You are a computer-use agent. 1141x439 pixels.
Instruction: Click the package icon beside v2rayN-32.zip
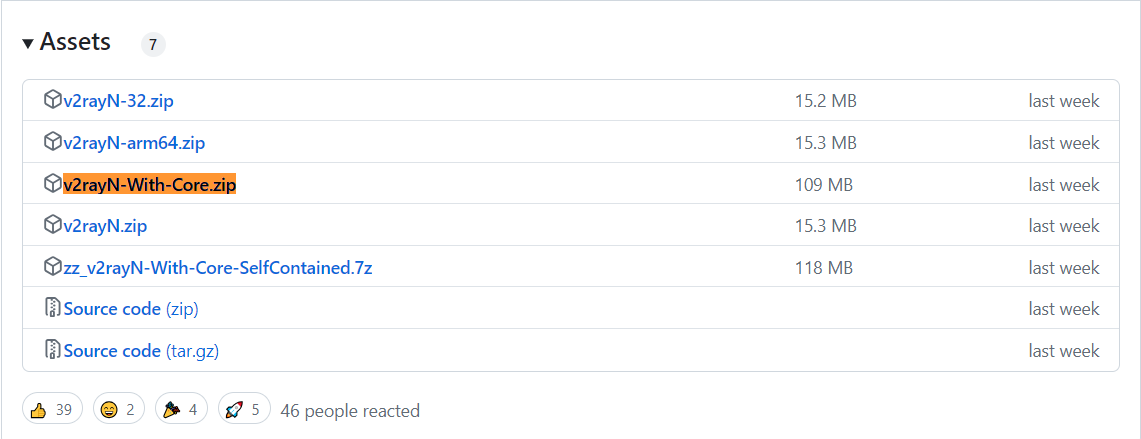click(x=52, y=100)
